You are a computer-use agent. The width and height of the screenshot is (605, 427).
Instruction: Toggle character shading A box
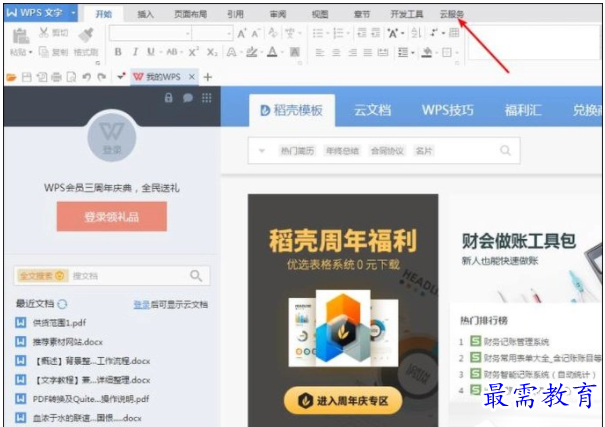point(295,52)
